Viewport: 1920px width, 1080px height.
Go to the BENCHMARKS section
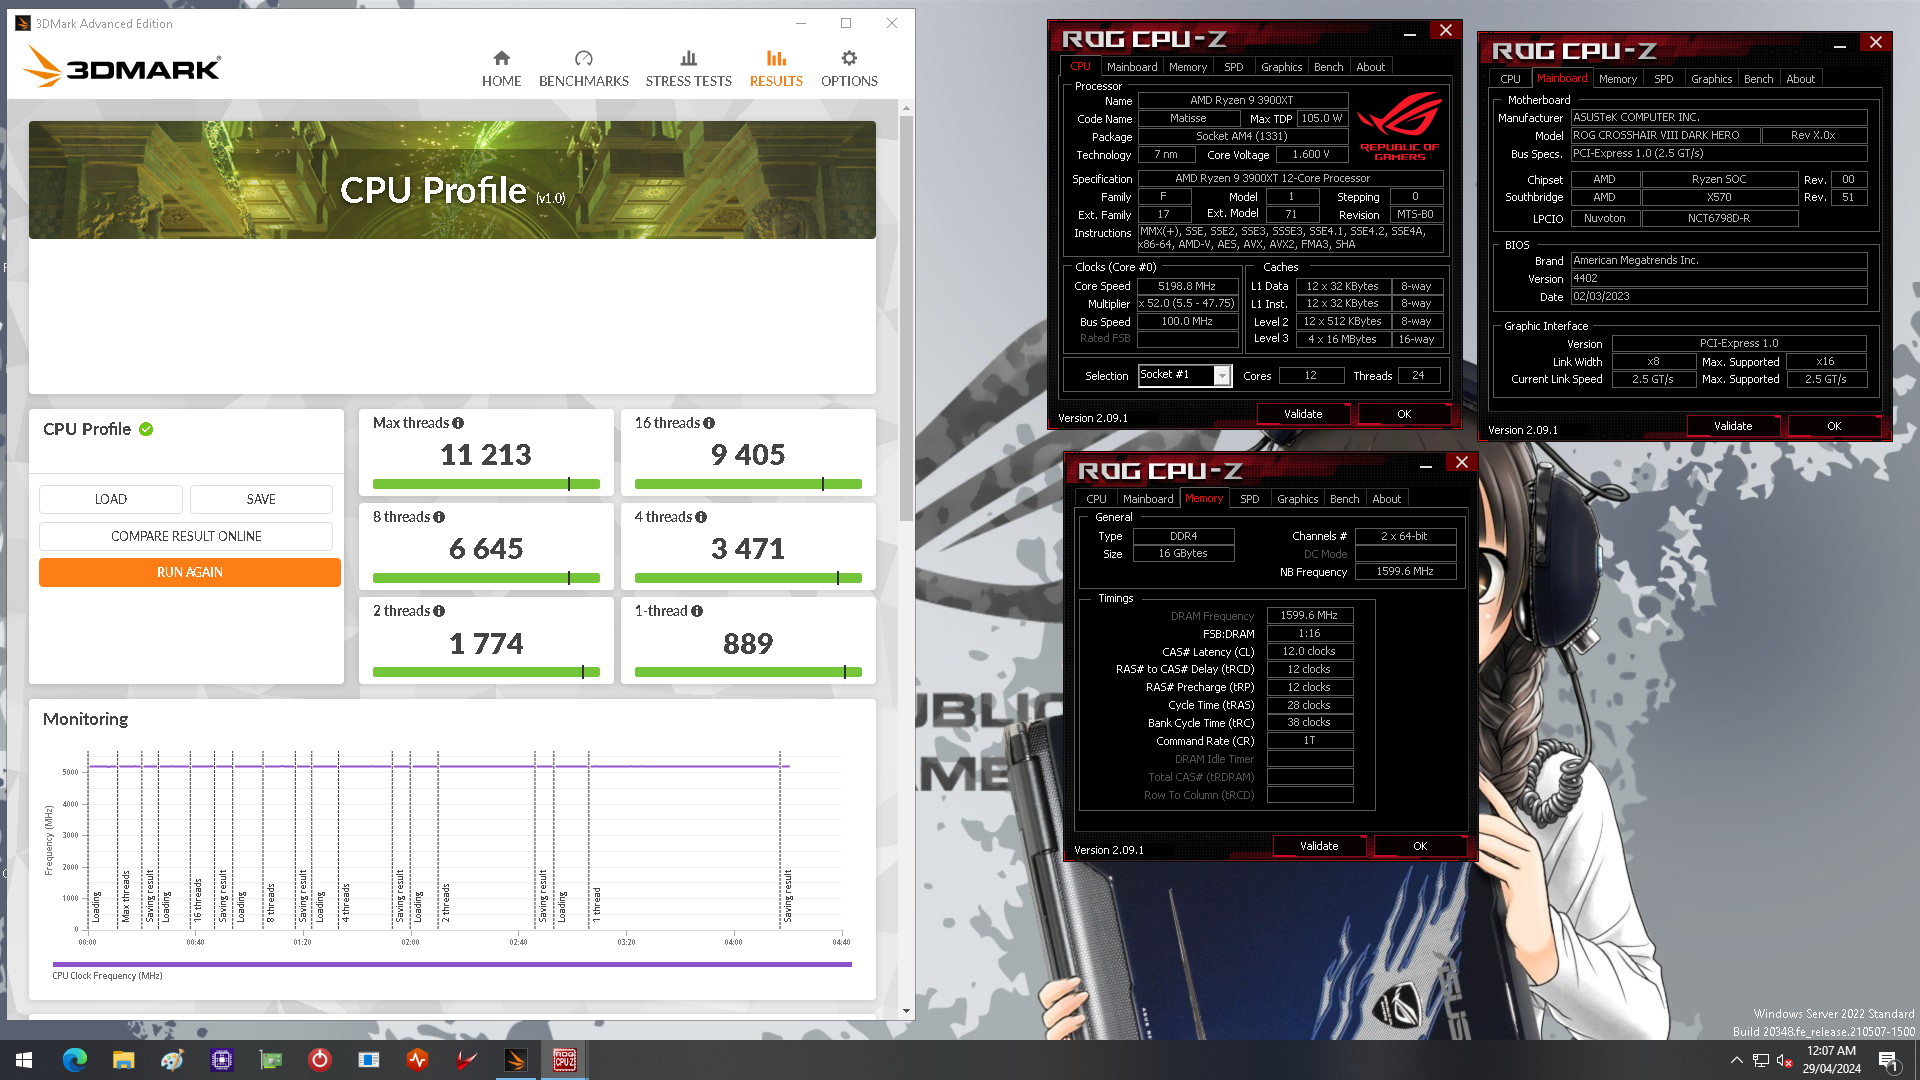click(583, 69)
